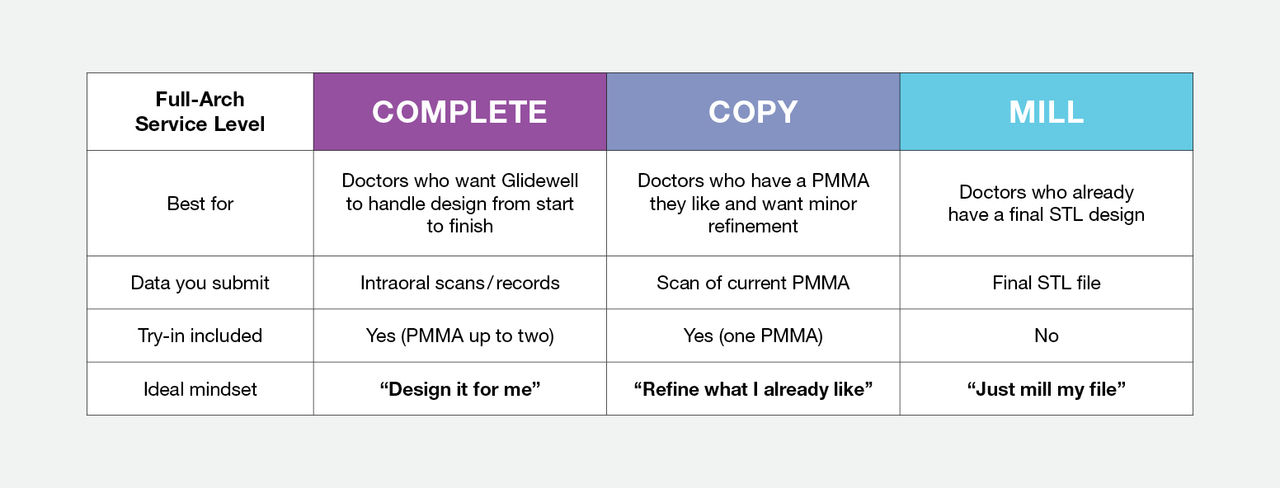This screenshot has width=1280, height=488.
Task: Select "Refine what I already like" text
Action: click(x=753, y=389)
